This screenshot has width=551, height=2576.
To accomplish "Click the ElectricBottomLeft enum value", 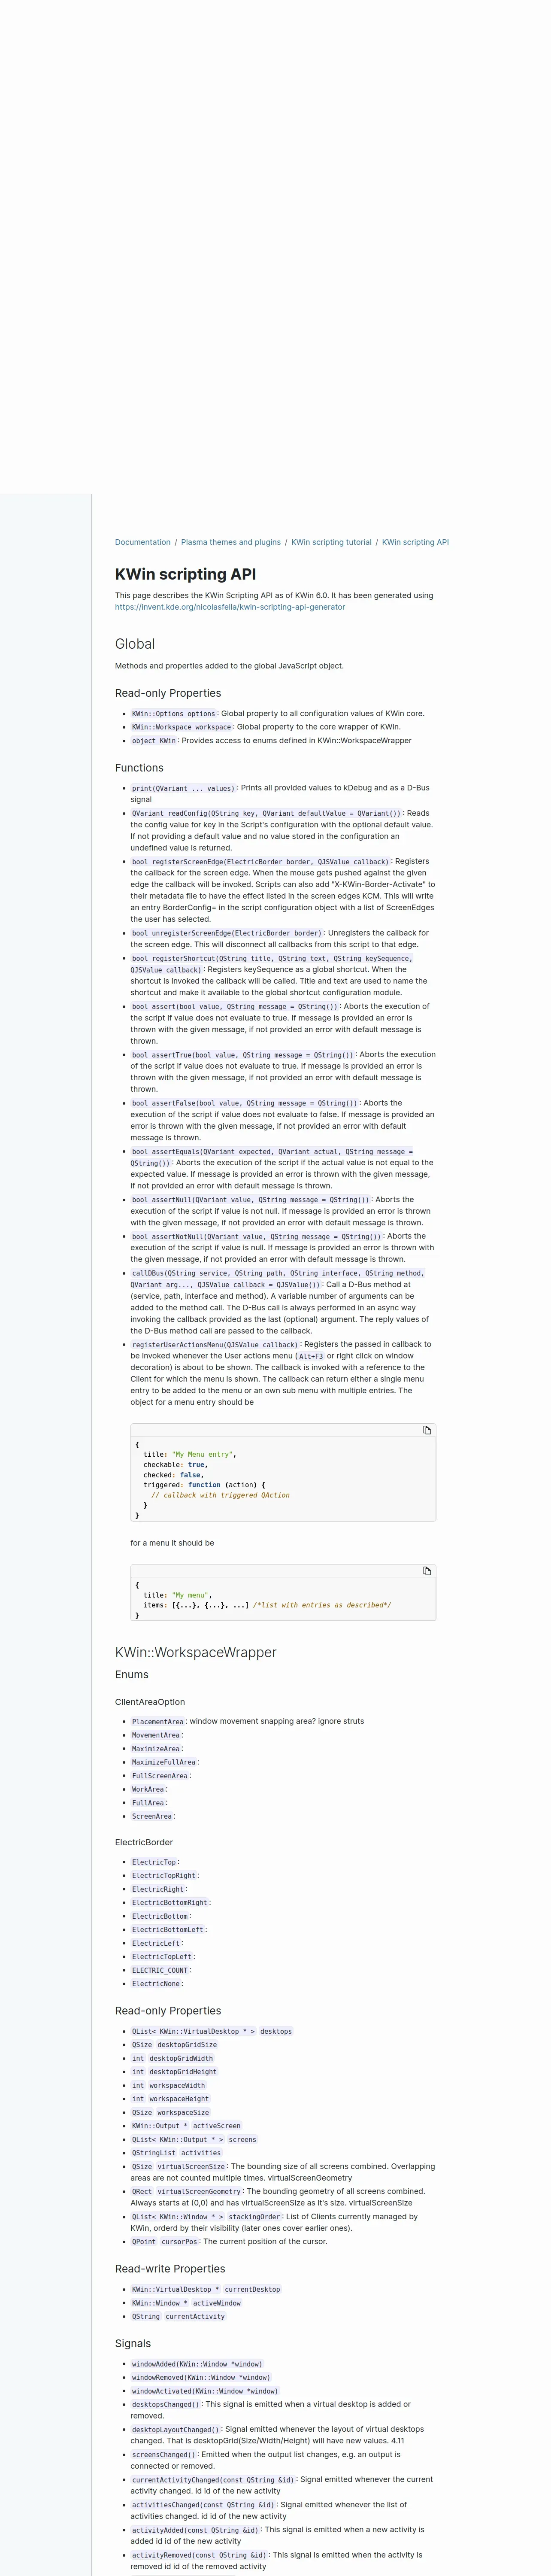I will (x=168, y=1930).
